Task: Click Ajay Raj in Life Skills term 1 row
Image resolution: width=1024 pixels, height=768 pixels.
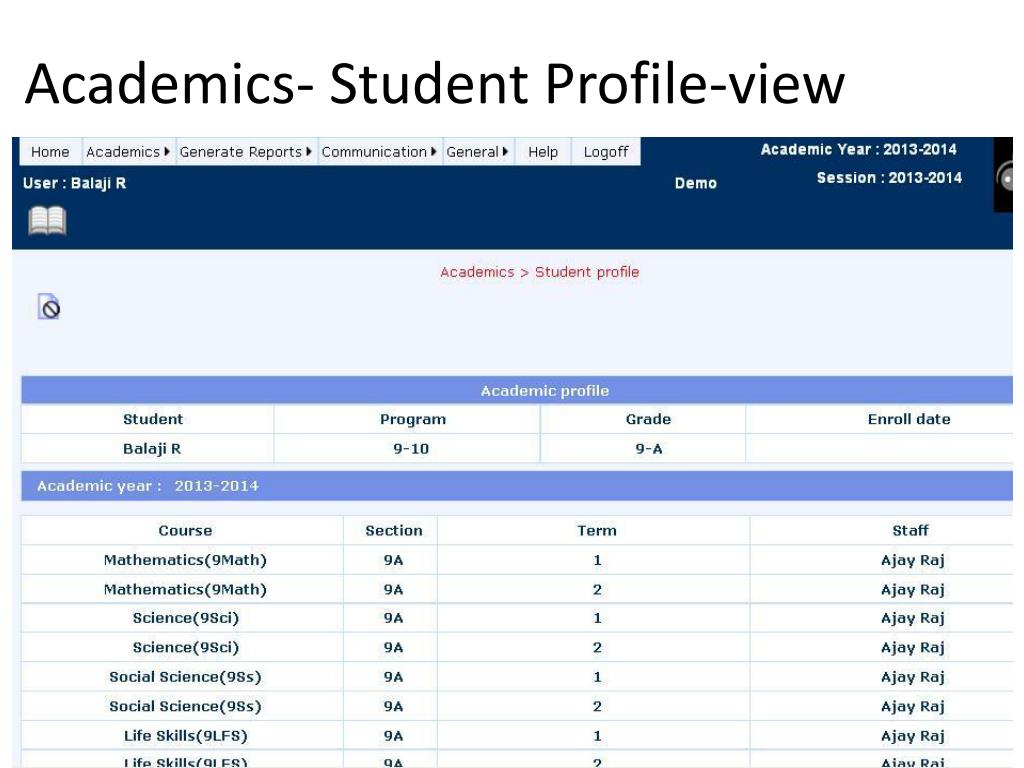Action: [x=912, y=735]
